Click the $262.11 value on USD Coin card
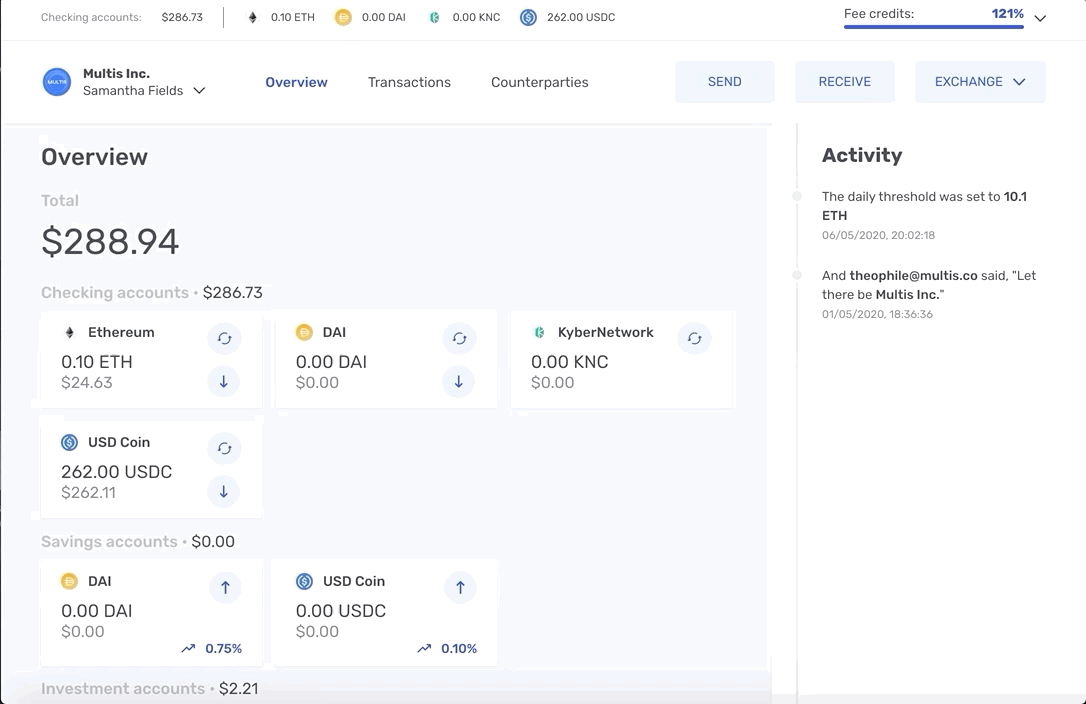The width and height of the screenshot is (1086, 704). click(88, 493)
